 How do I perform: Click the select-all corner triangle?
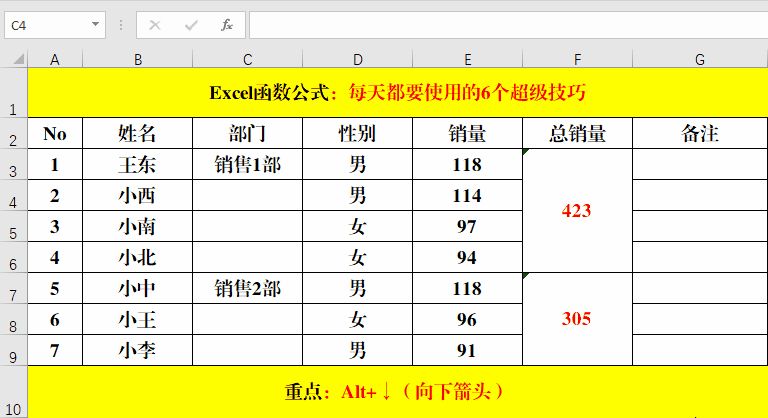click(19, 59)
